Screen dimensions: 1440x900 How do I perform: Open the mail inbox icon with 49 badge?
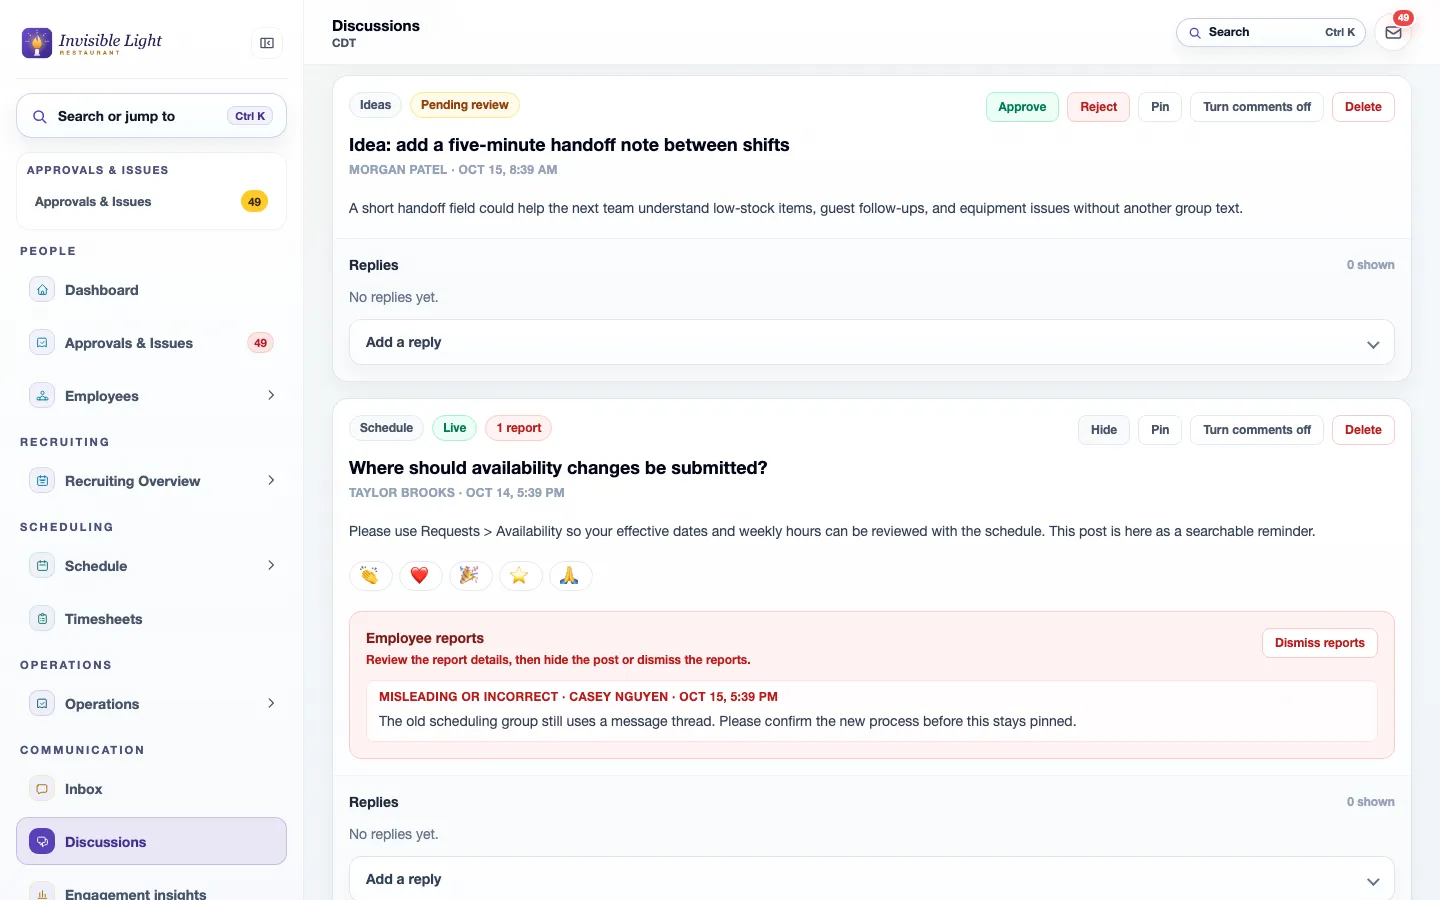coord(1393,32)
